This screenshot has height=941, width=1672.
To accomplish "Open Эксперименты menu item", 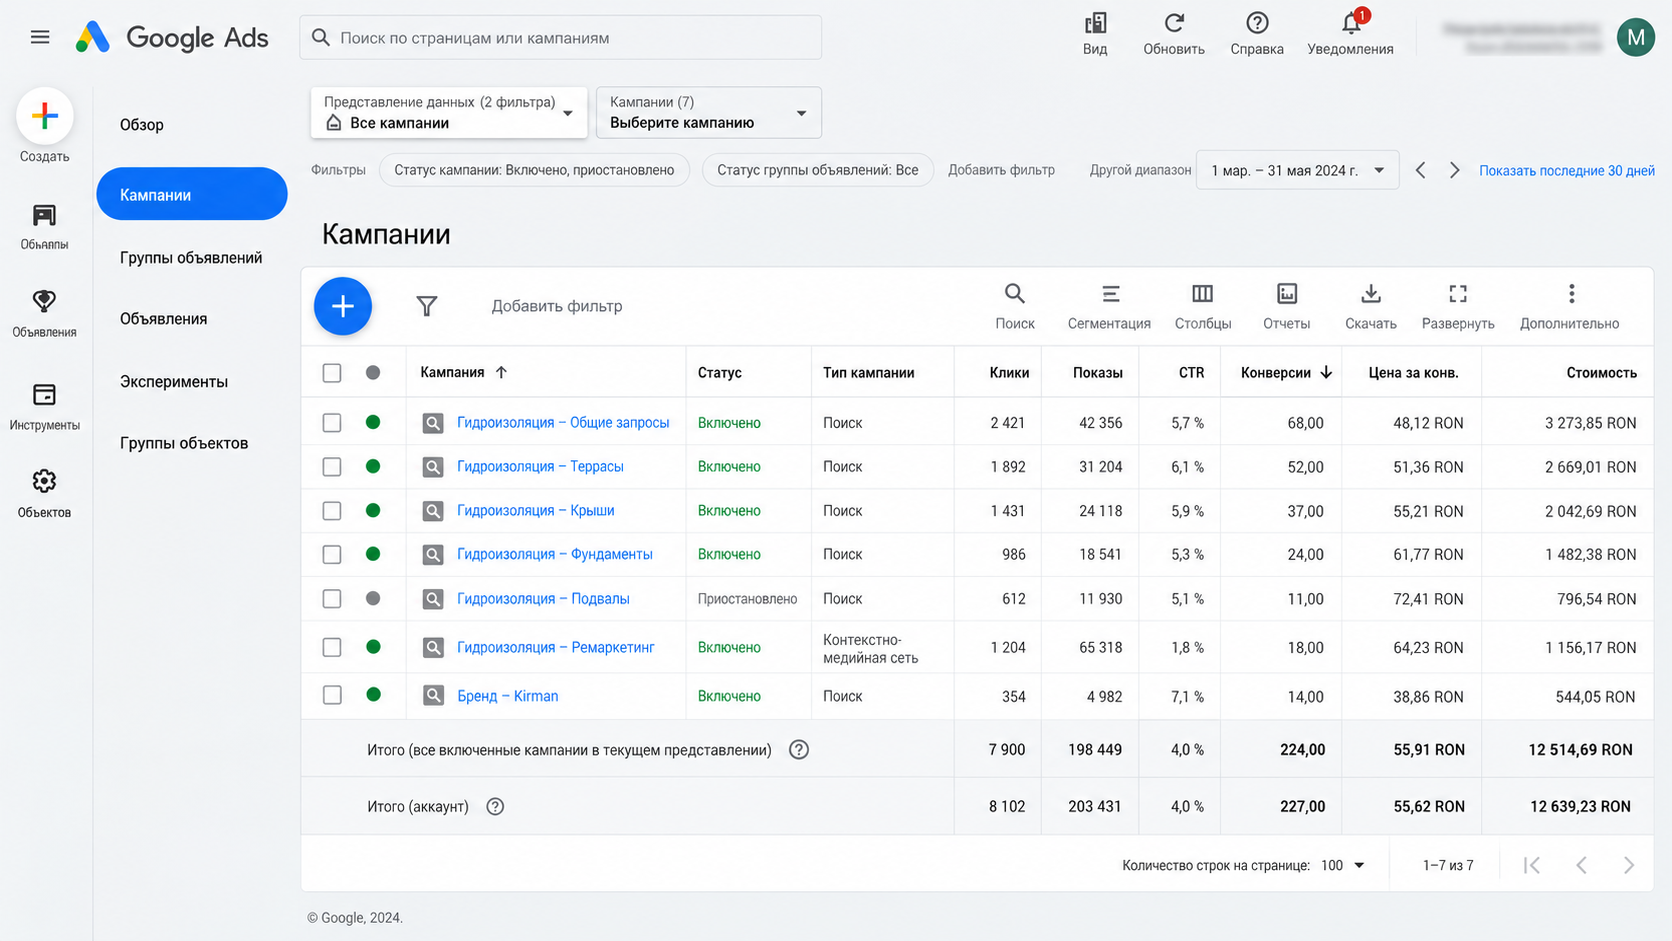I will (x=174, y=382).
